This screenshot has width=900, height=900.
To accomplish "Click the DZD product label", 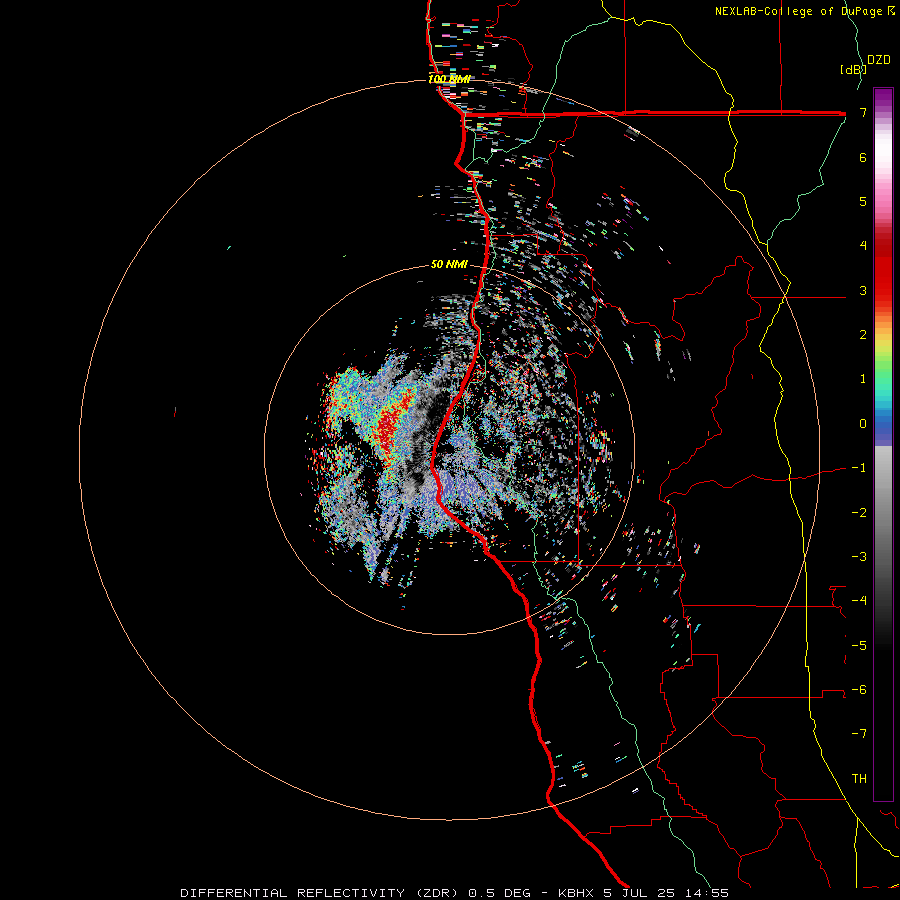I will click(x=879, y=60).
